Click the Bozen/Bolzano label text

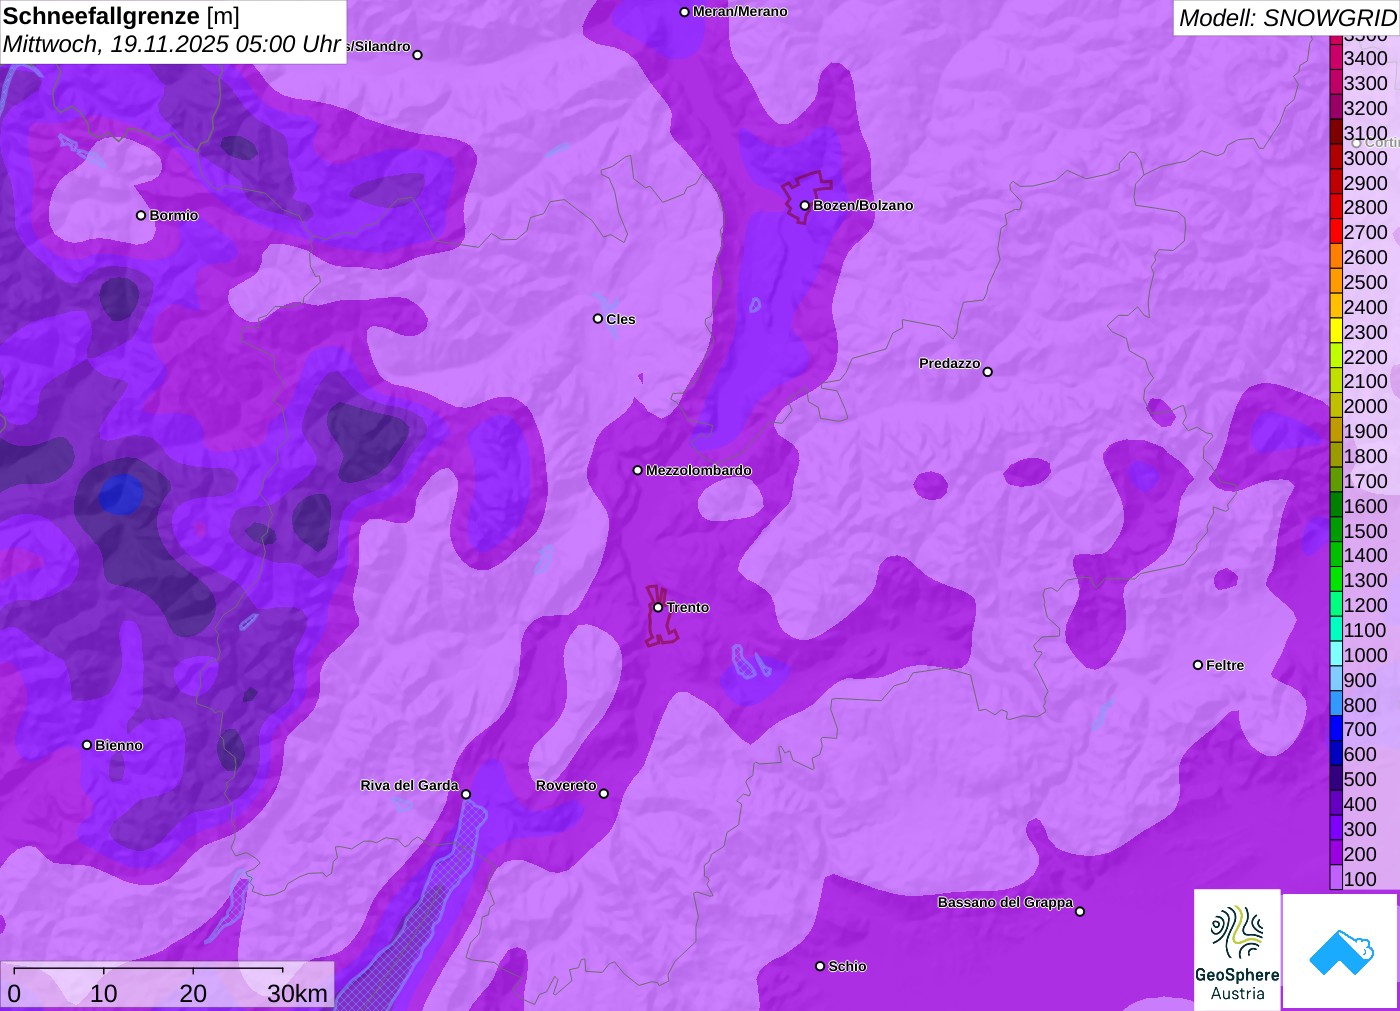863,206
